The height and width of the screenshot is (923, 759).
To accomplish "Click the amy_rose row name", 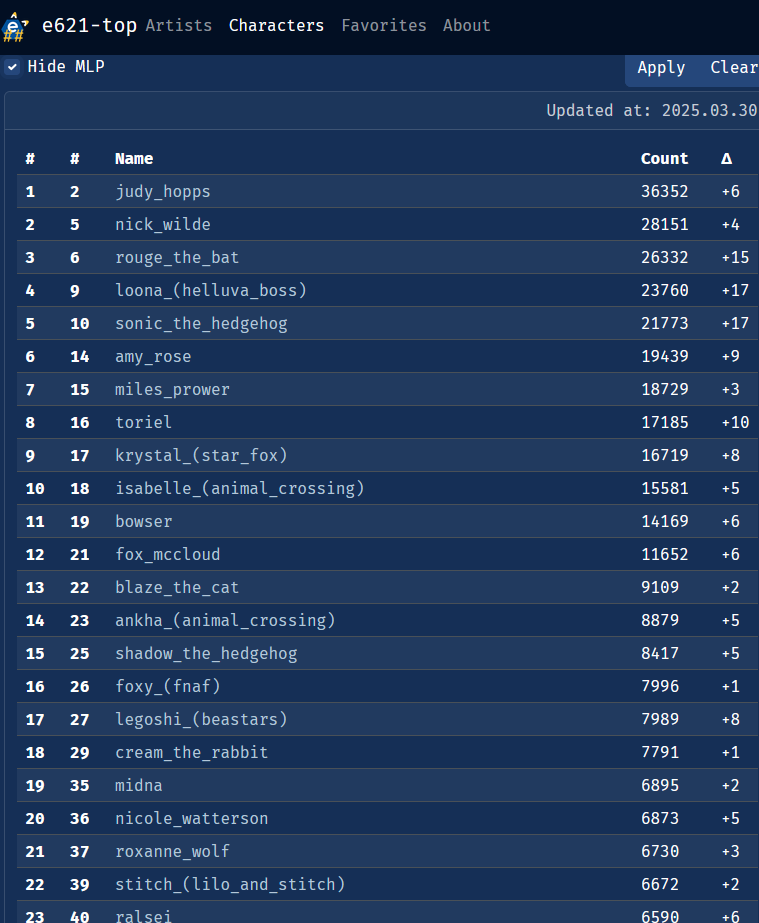I will [153, 356].
